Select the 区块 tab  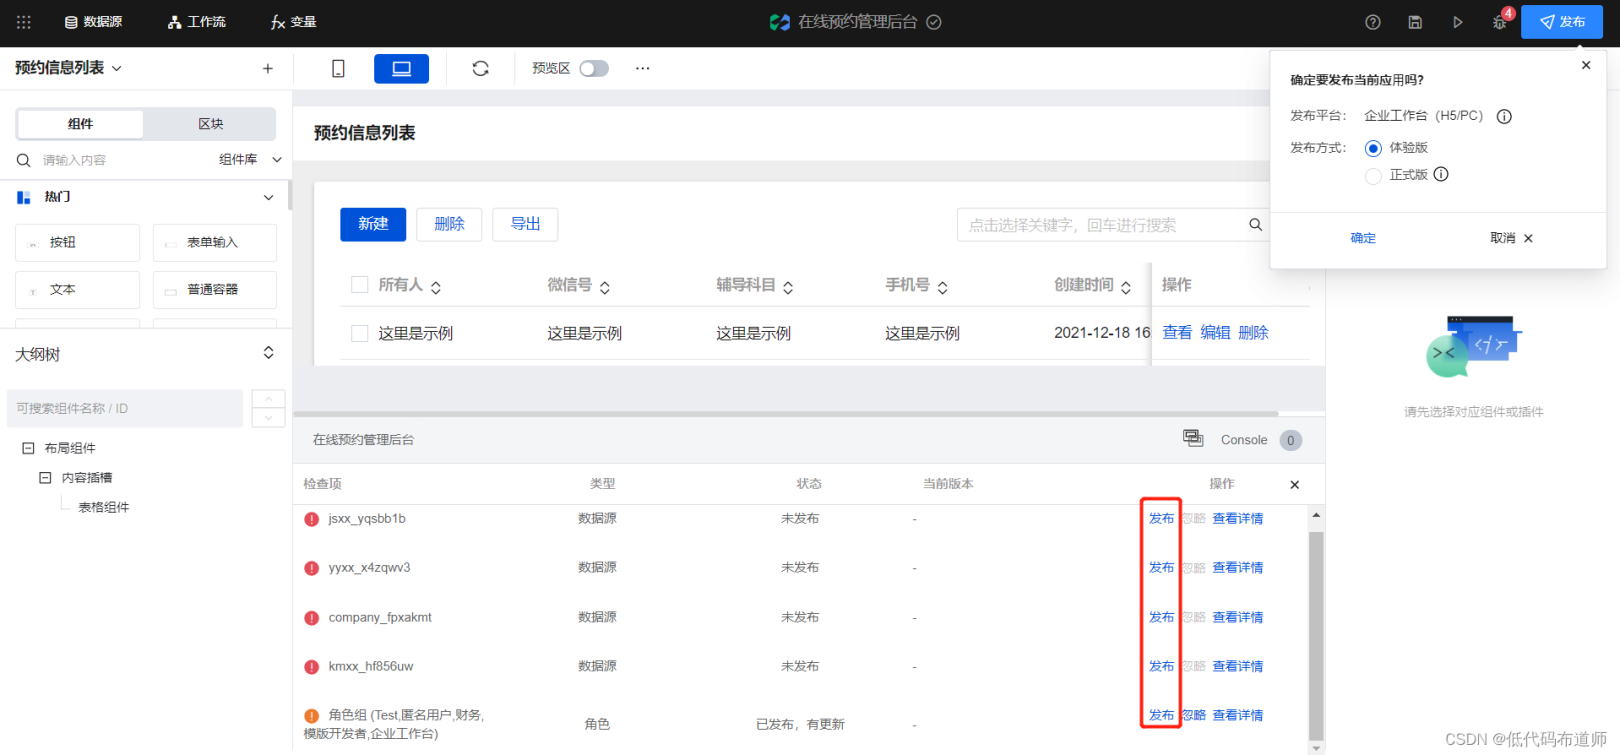pyautogui.click(x=210, y=124)
